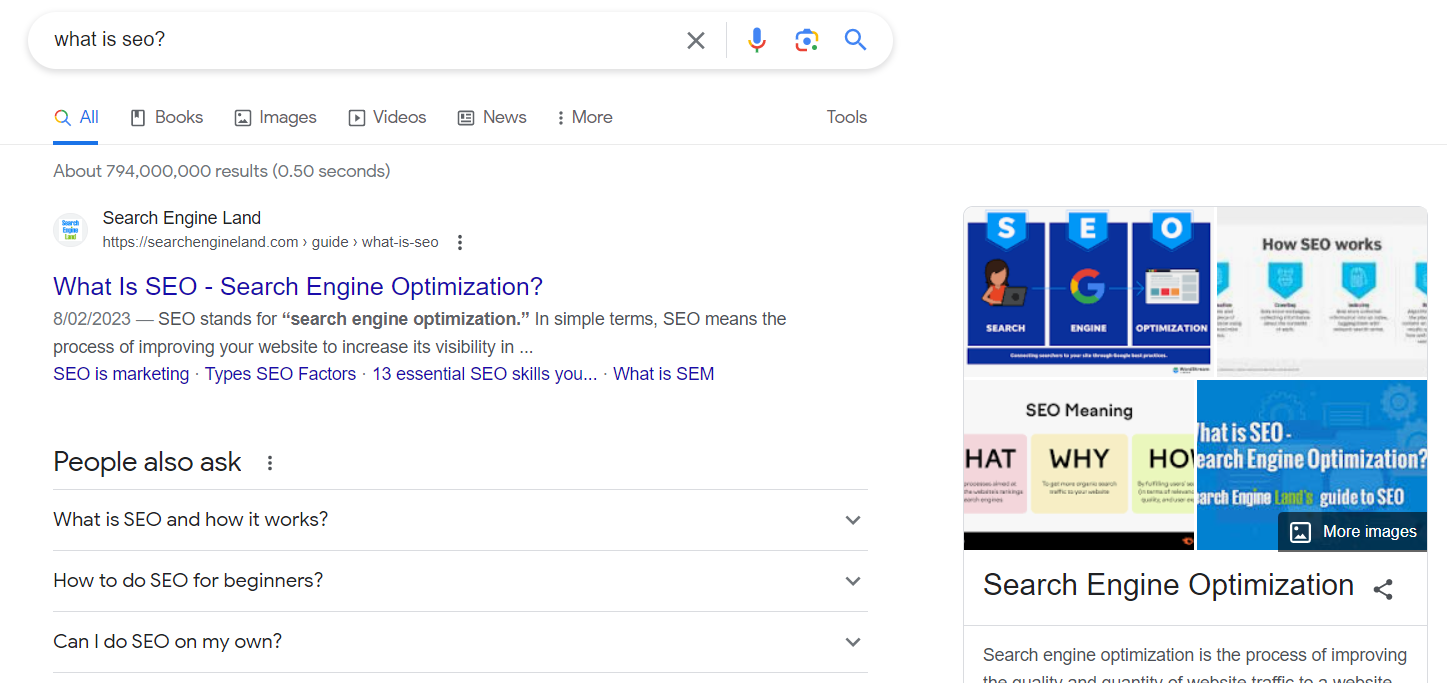Image resolution: width=1447 pixels, height=683 pixels.
Task: Open the 'SEO Meaning' image thumbnail
Action: [x=1079, y=464]
